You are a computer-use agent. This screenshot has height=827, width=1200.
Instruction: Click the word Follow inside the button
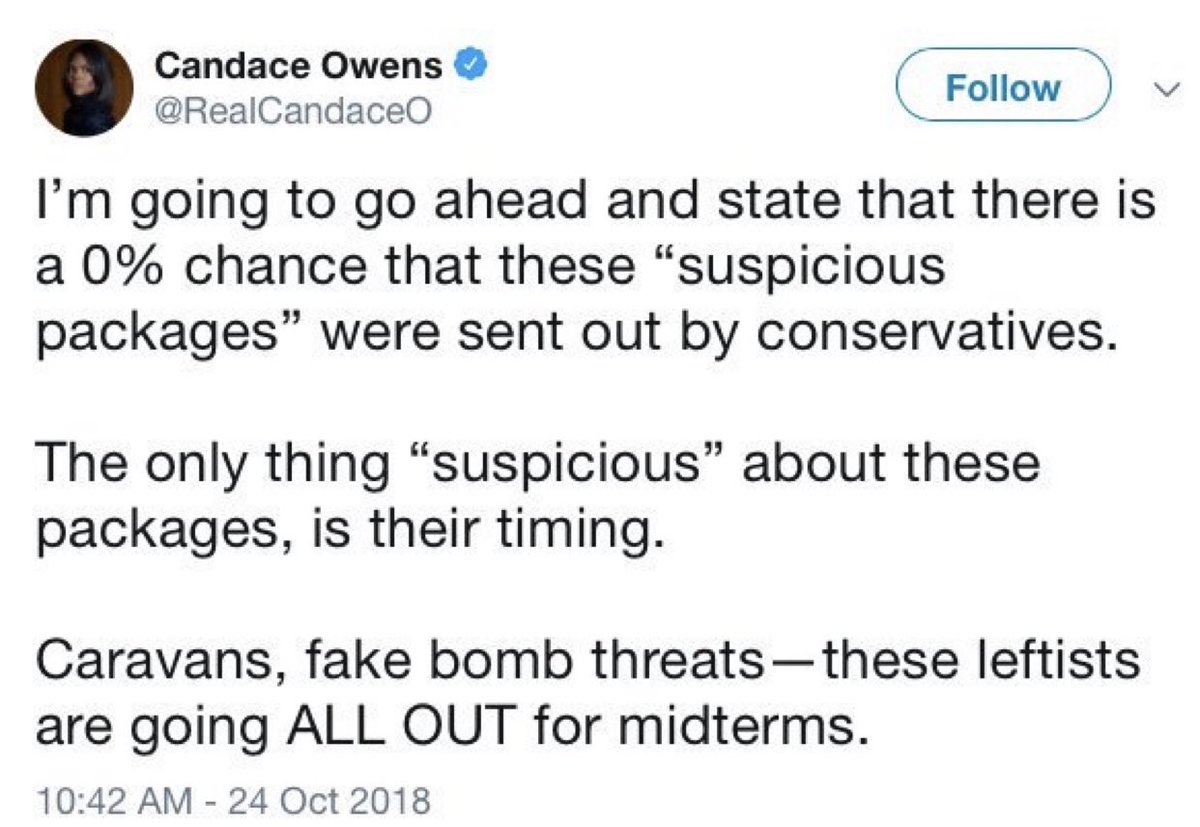point(1002,88)
